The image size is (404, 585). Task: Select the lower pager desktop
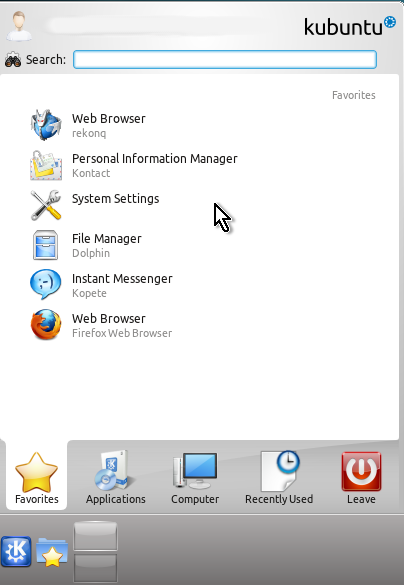point(95,567)
